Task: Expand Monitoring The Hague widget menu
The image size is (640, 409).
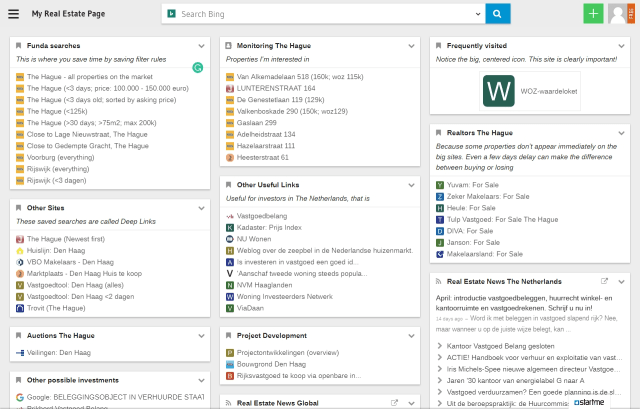Action: (411, 46)
